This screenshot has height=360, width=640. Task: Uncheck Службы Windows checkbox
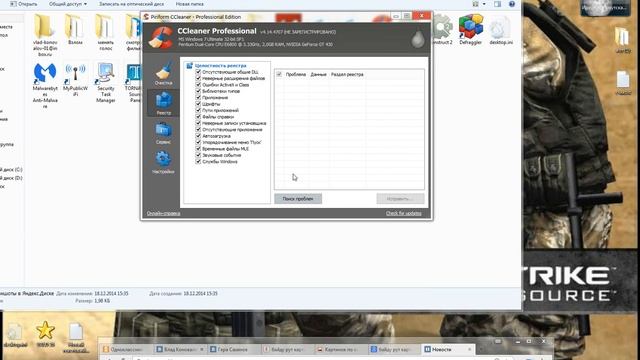click(x=198, y=162)
